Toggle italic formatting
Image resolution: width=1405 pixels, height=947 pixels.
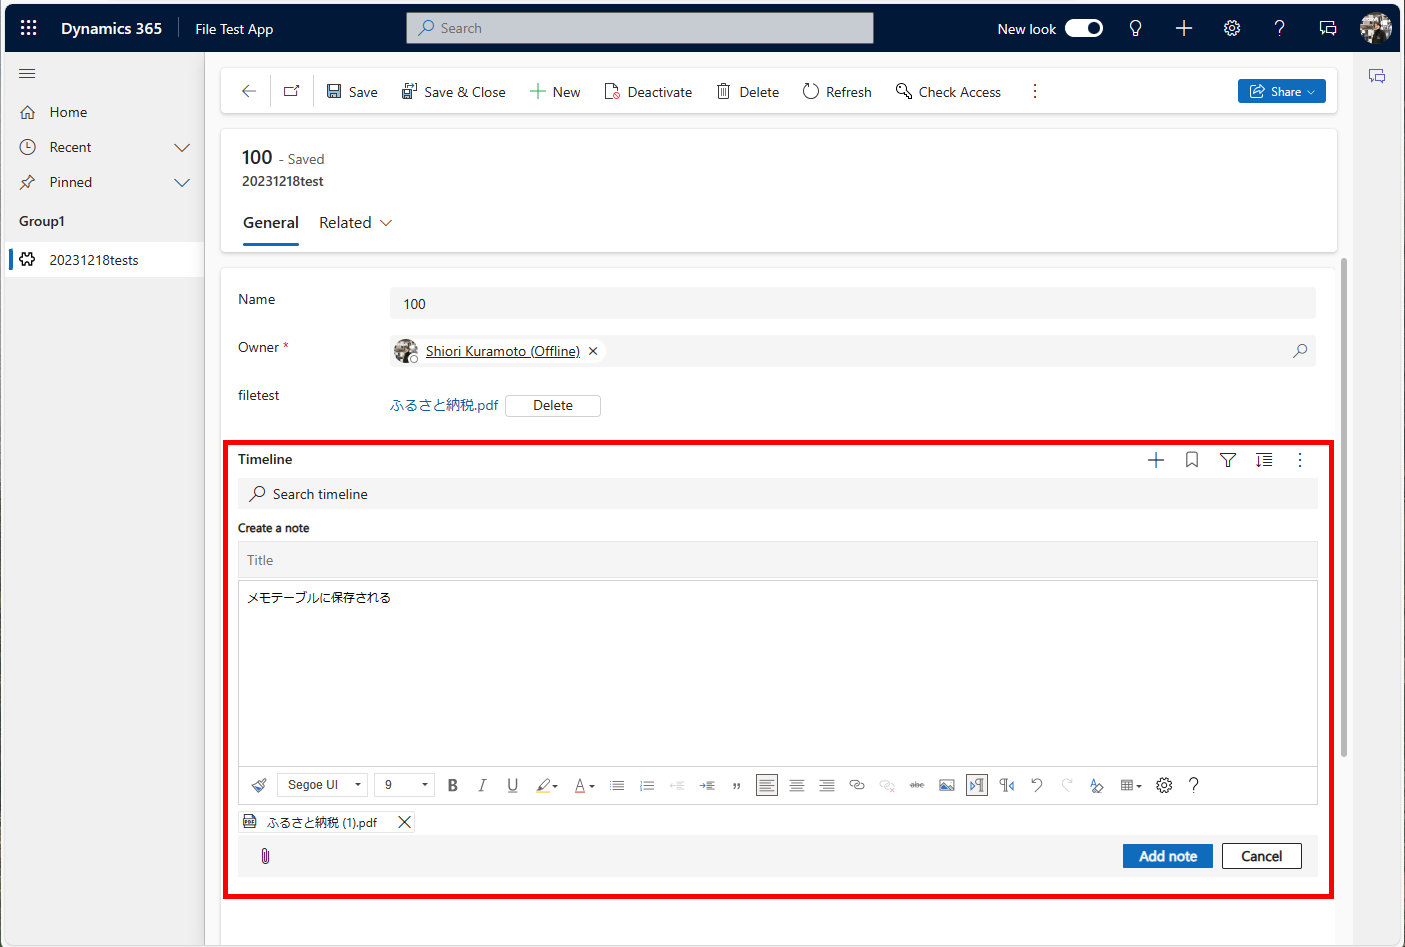[x=482, y=785]
